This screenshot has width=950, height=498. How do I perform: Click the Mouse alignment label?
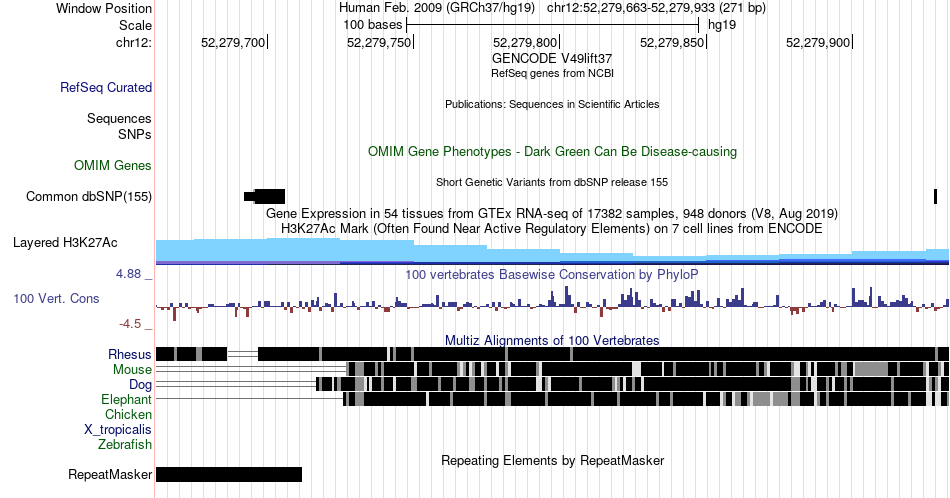132,370
